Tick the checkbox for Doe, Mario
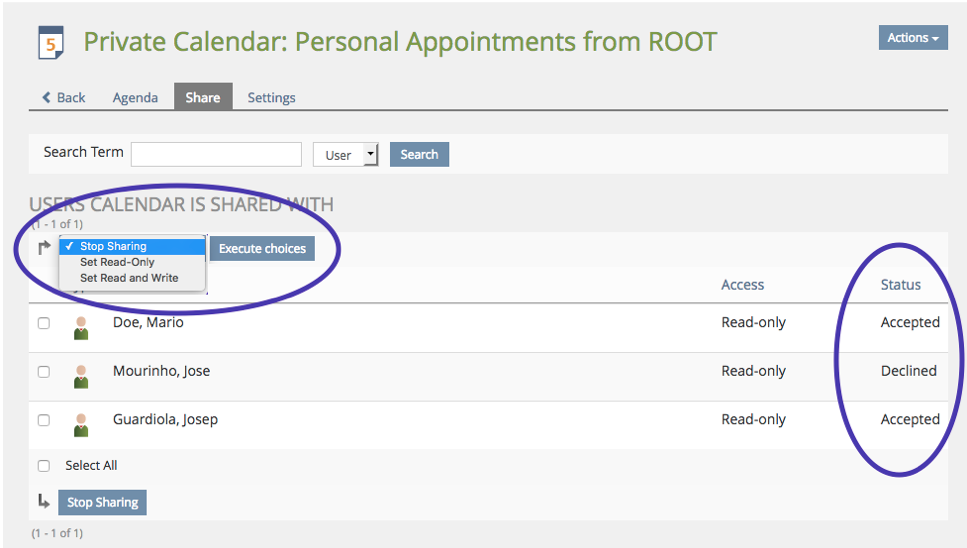 44,323
